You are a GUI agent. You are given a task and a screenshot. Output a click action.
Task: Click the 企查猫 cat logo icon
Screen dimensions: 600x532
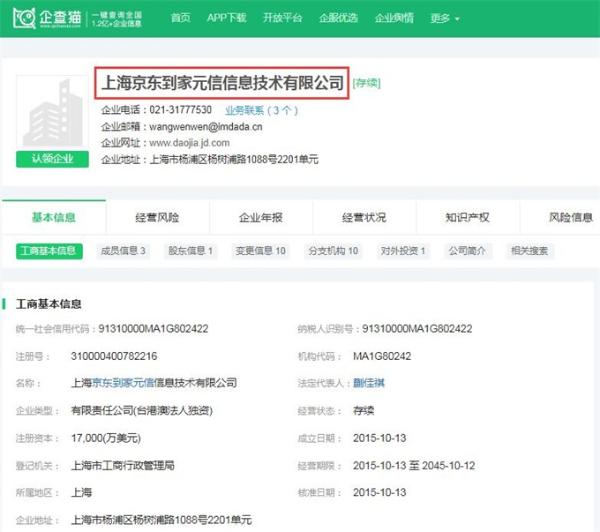(24, 18)
